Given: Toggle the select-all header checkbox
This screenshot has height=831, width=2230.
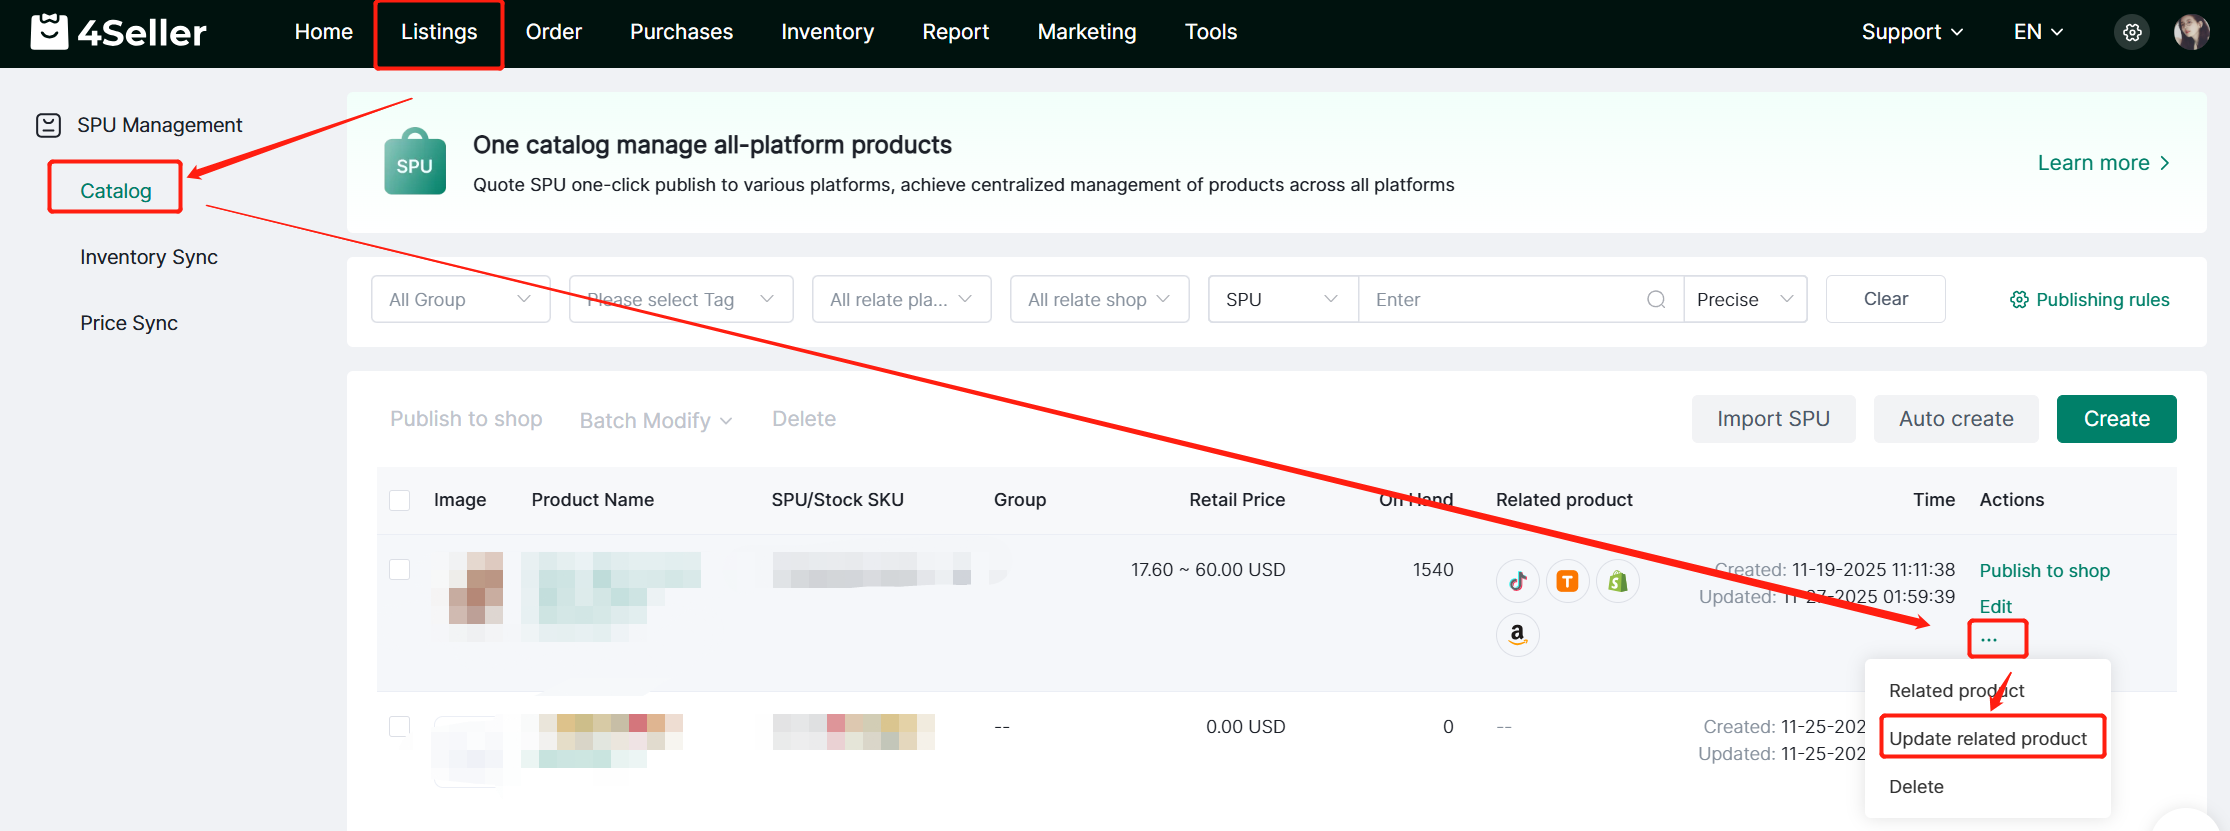Looking at the screenshot, I should point(400,500).
